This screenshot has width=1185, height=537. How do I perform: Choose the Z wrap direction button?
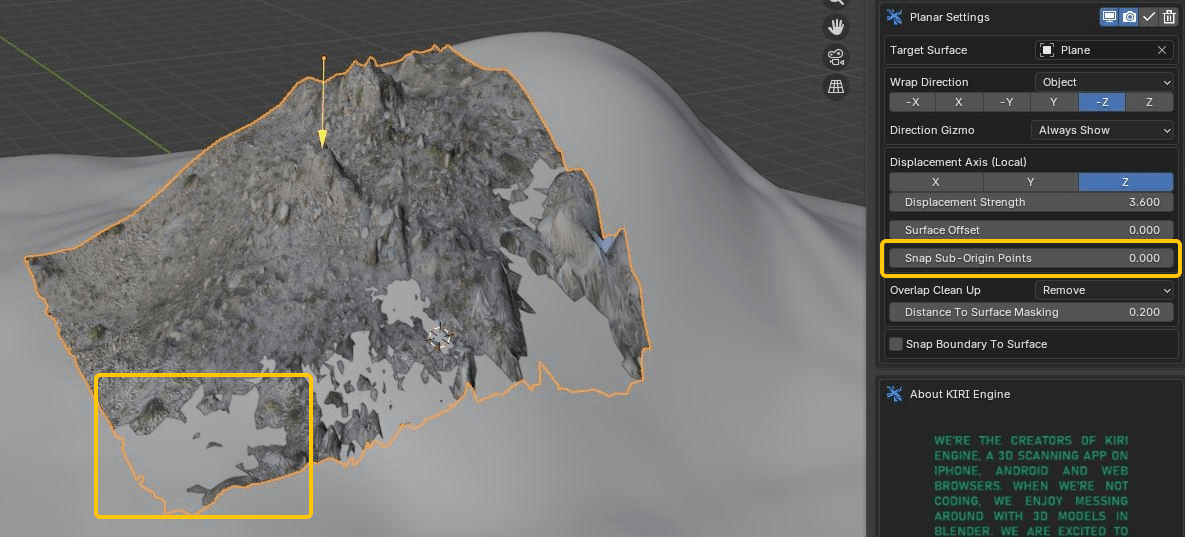[1149, 102]
